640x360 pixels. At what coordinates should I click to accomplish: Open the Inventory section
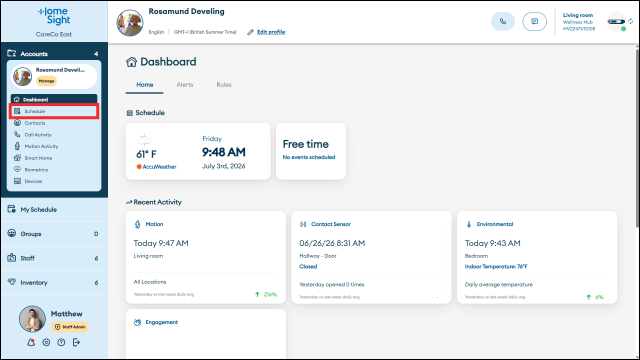point(54,282)
